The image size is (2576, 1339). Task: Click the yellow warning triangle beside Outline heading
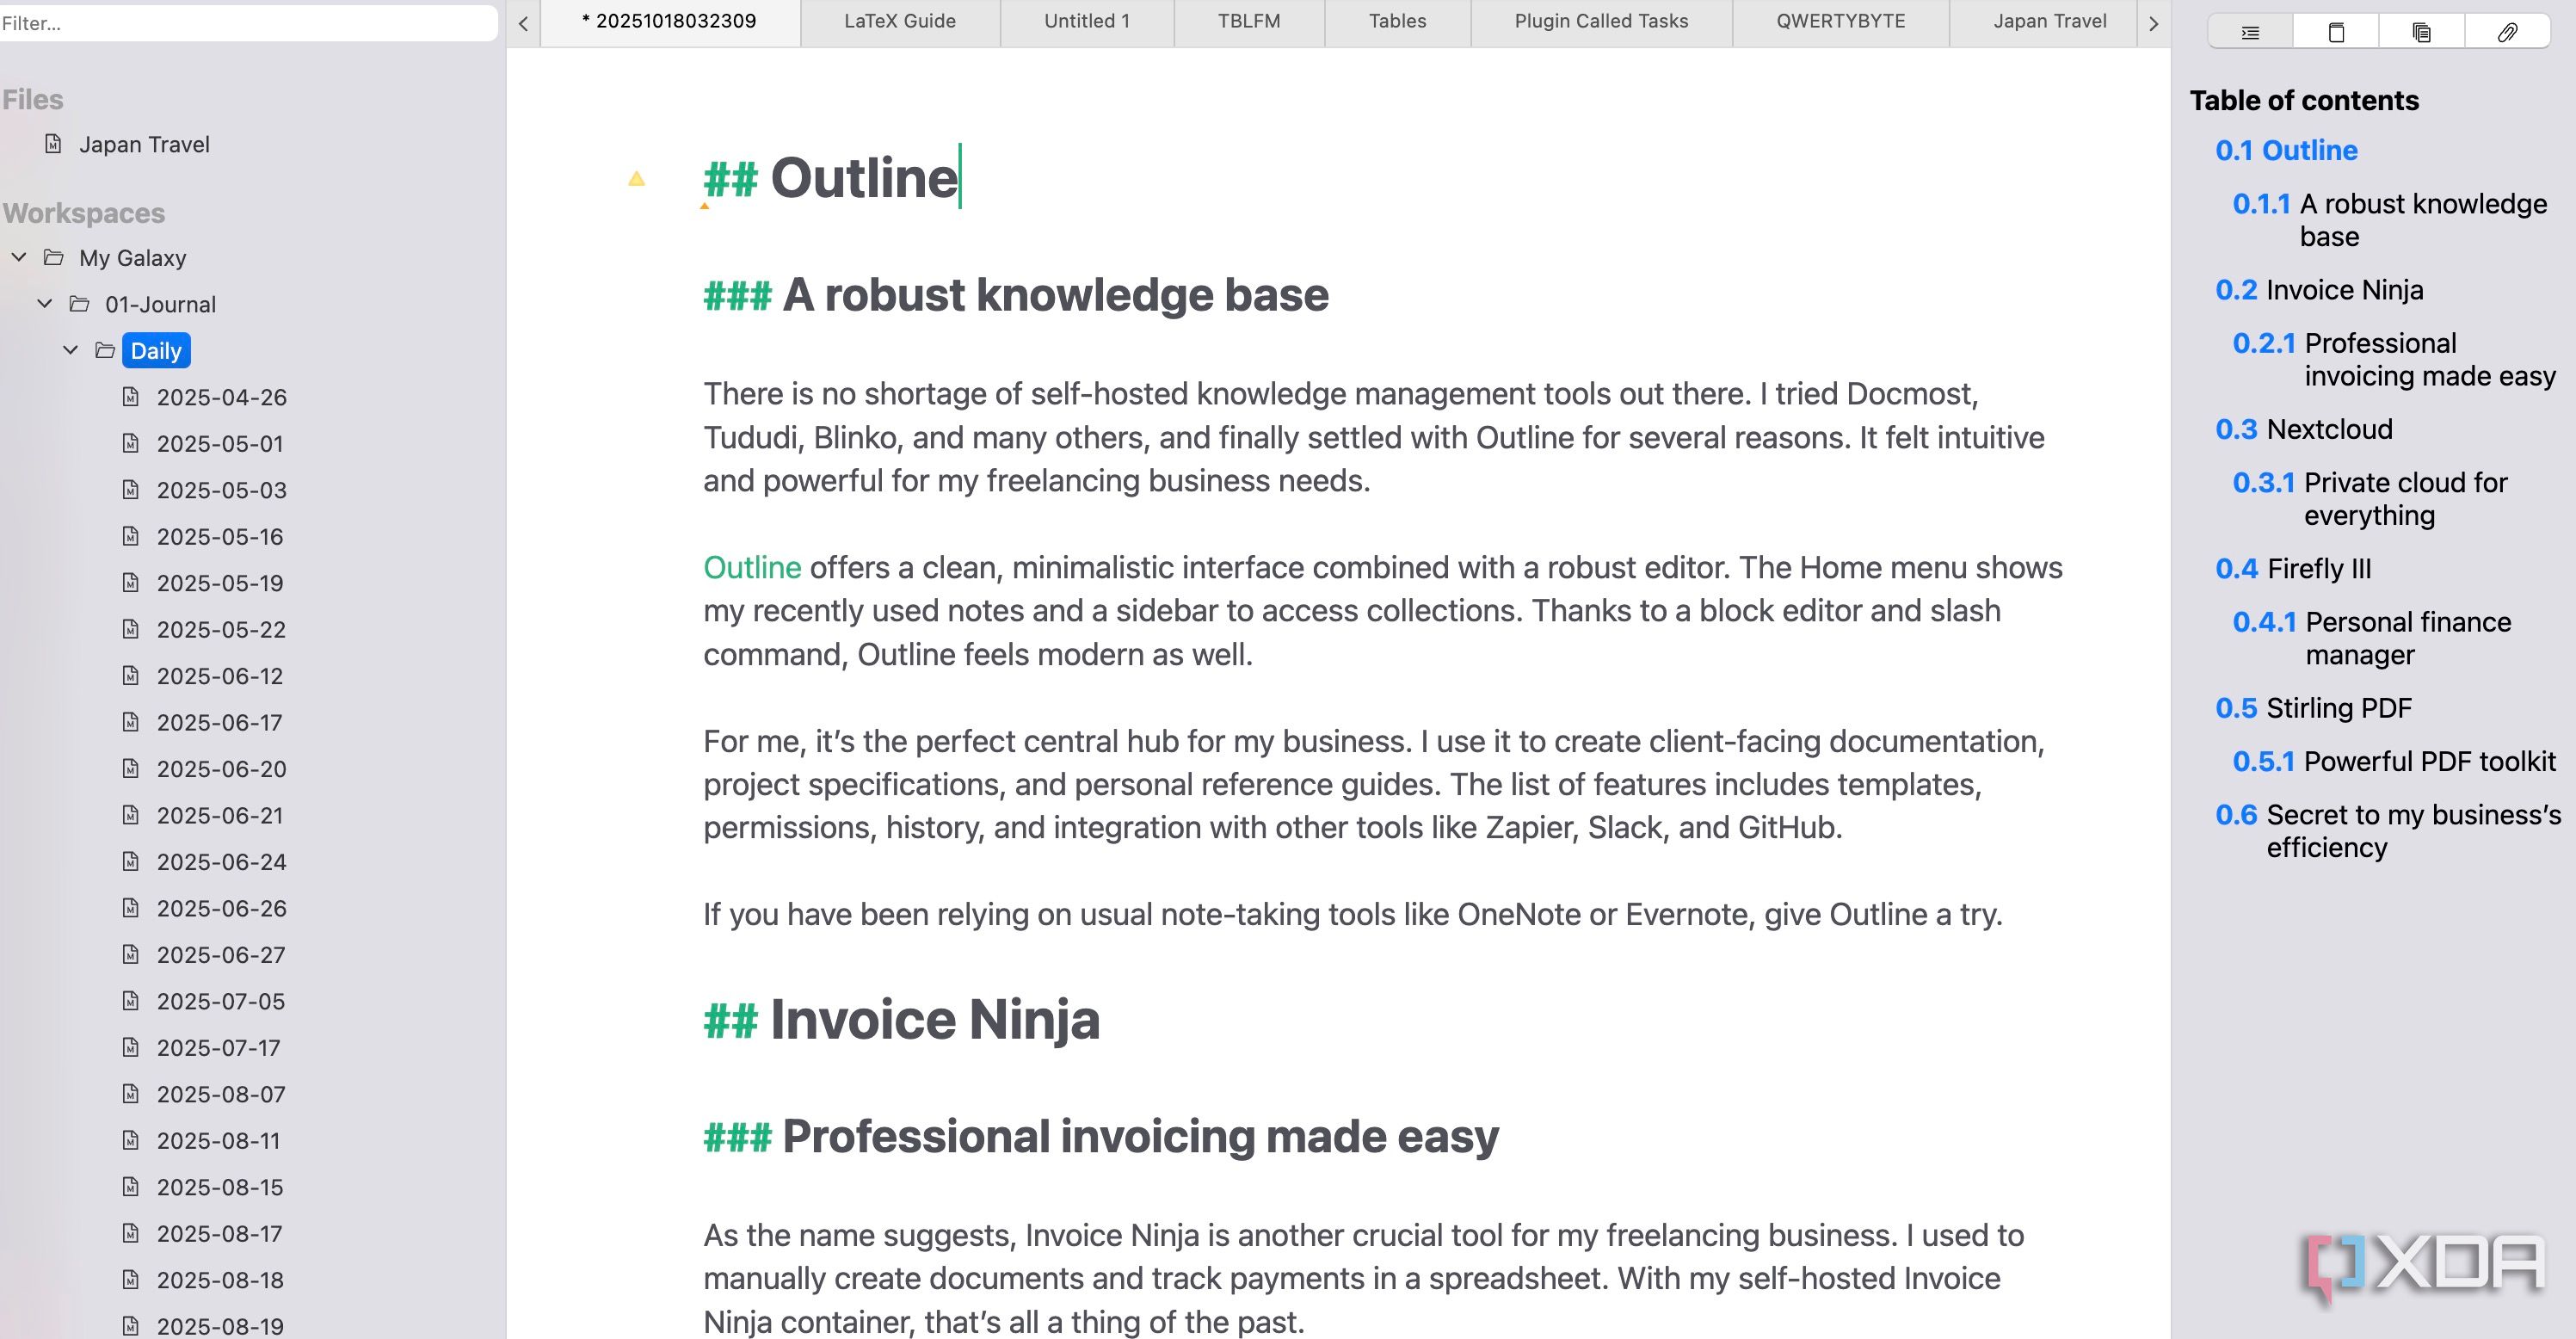tap(636, 179)
